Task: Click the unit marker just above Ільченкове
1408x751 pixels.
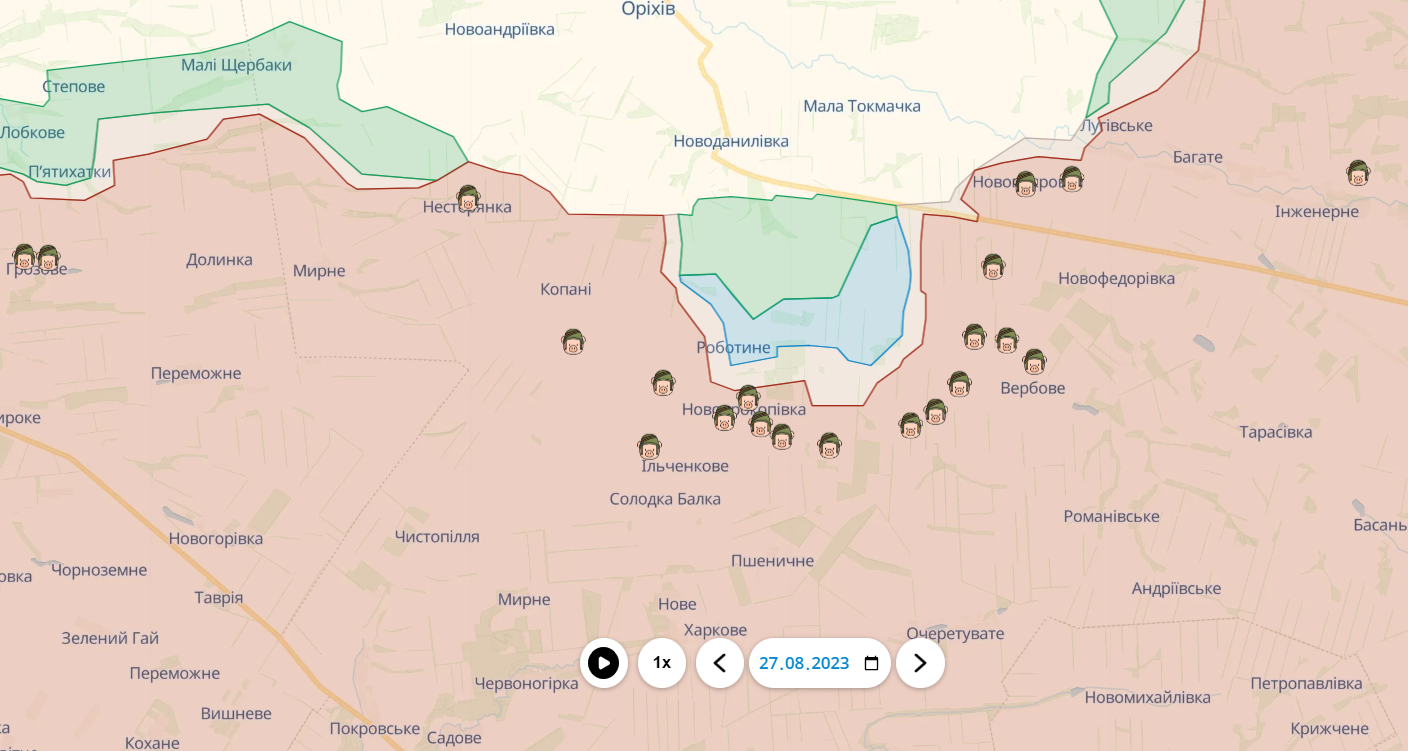Action: pyautogui.click(x=649, y=447)
